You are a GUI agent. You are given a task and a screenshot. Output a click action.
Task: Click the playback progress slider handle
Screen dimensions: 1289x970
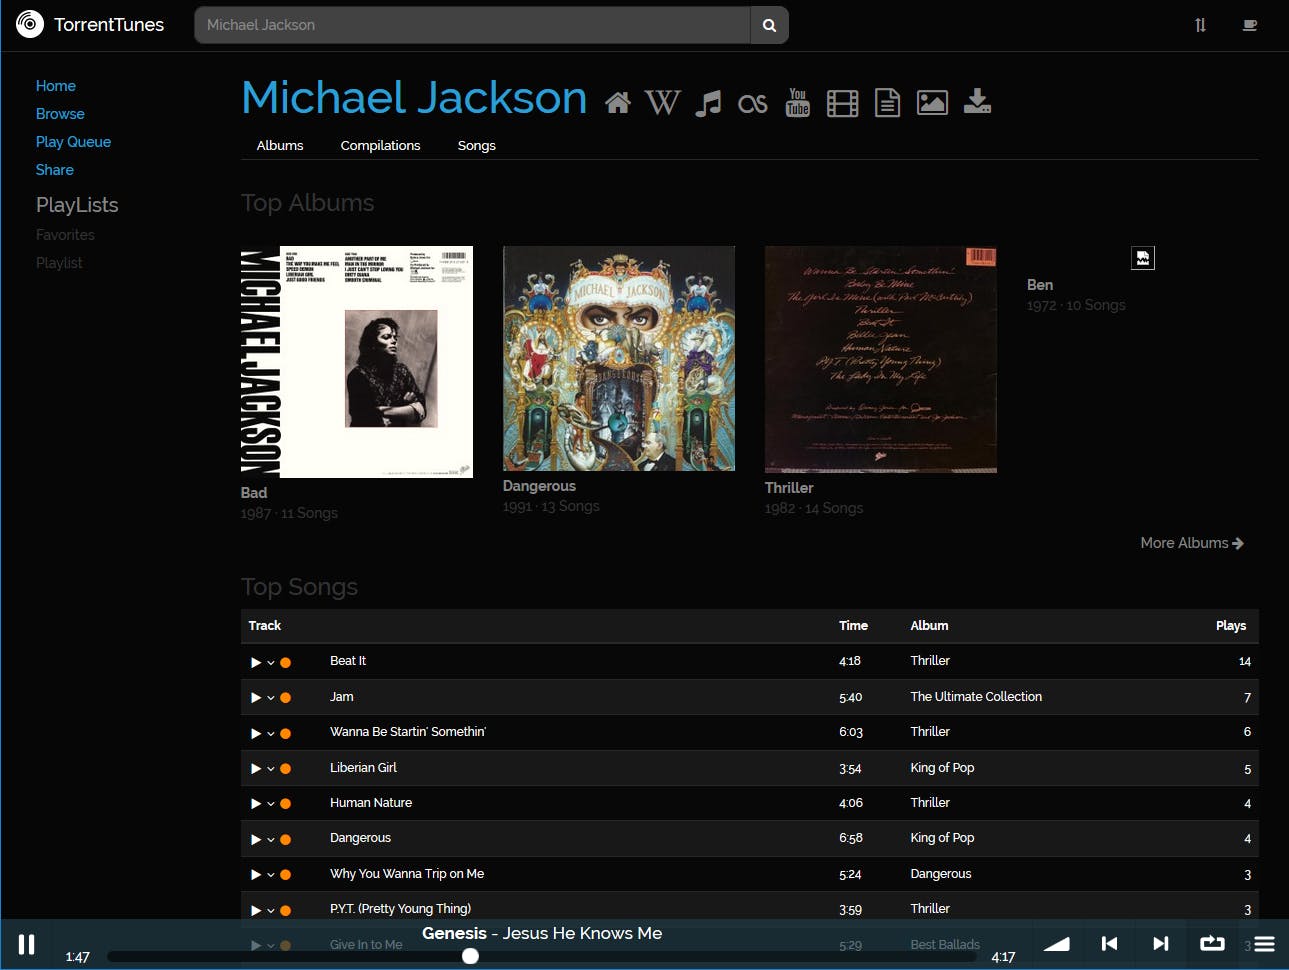[x=470, y=956]
